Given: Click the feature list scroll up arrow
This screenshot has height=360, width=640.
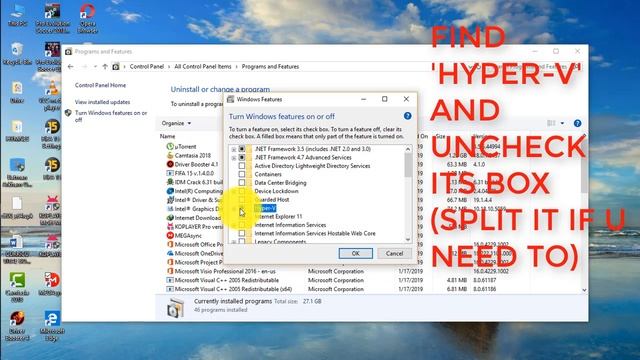Looking at the screenshot, I should 408,149.
